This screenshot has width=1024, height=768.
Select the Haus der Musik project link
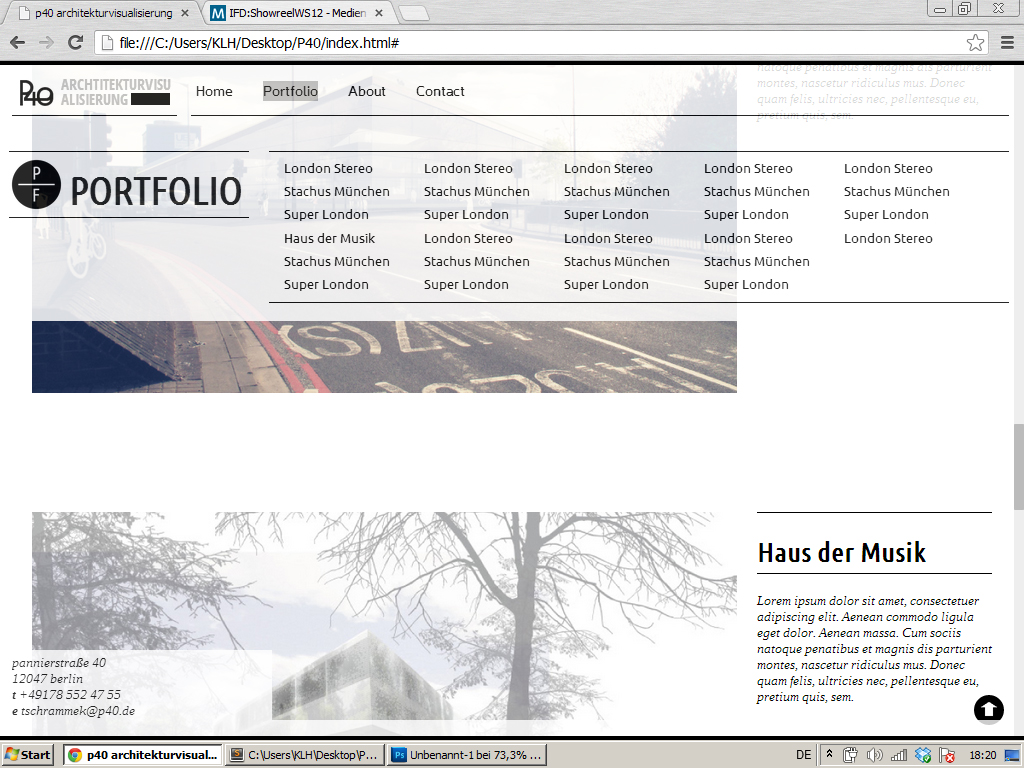329,238
